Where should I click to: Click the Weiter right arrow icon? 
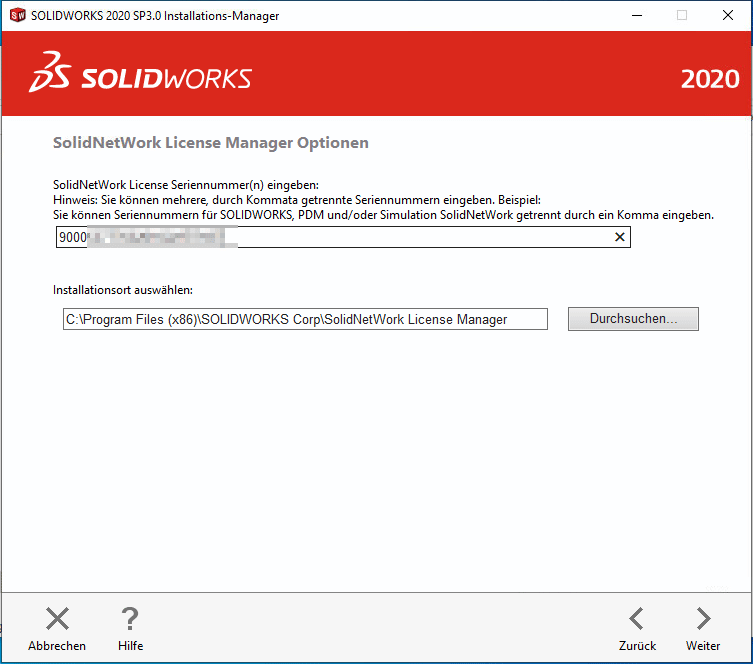(703, 619)
